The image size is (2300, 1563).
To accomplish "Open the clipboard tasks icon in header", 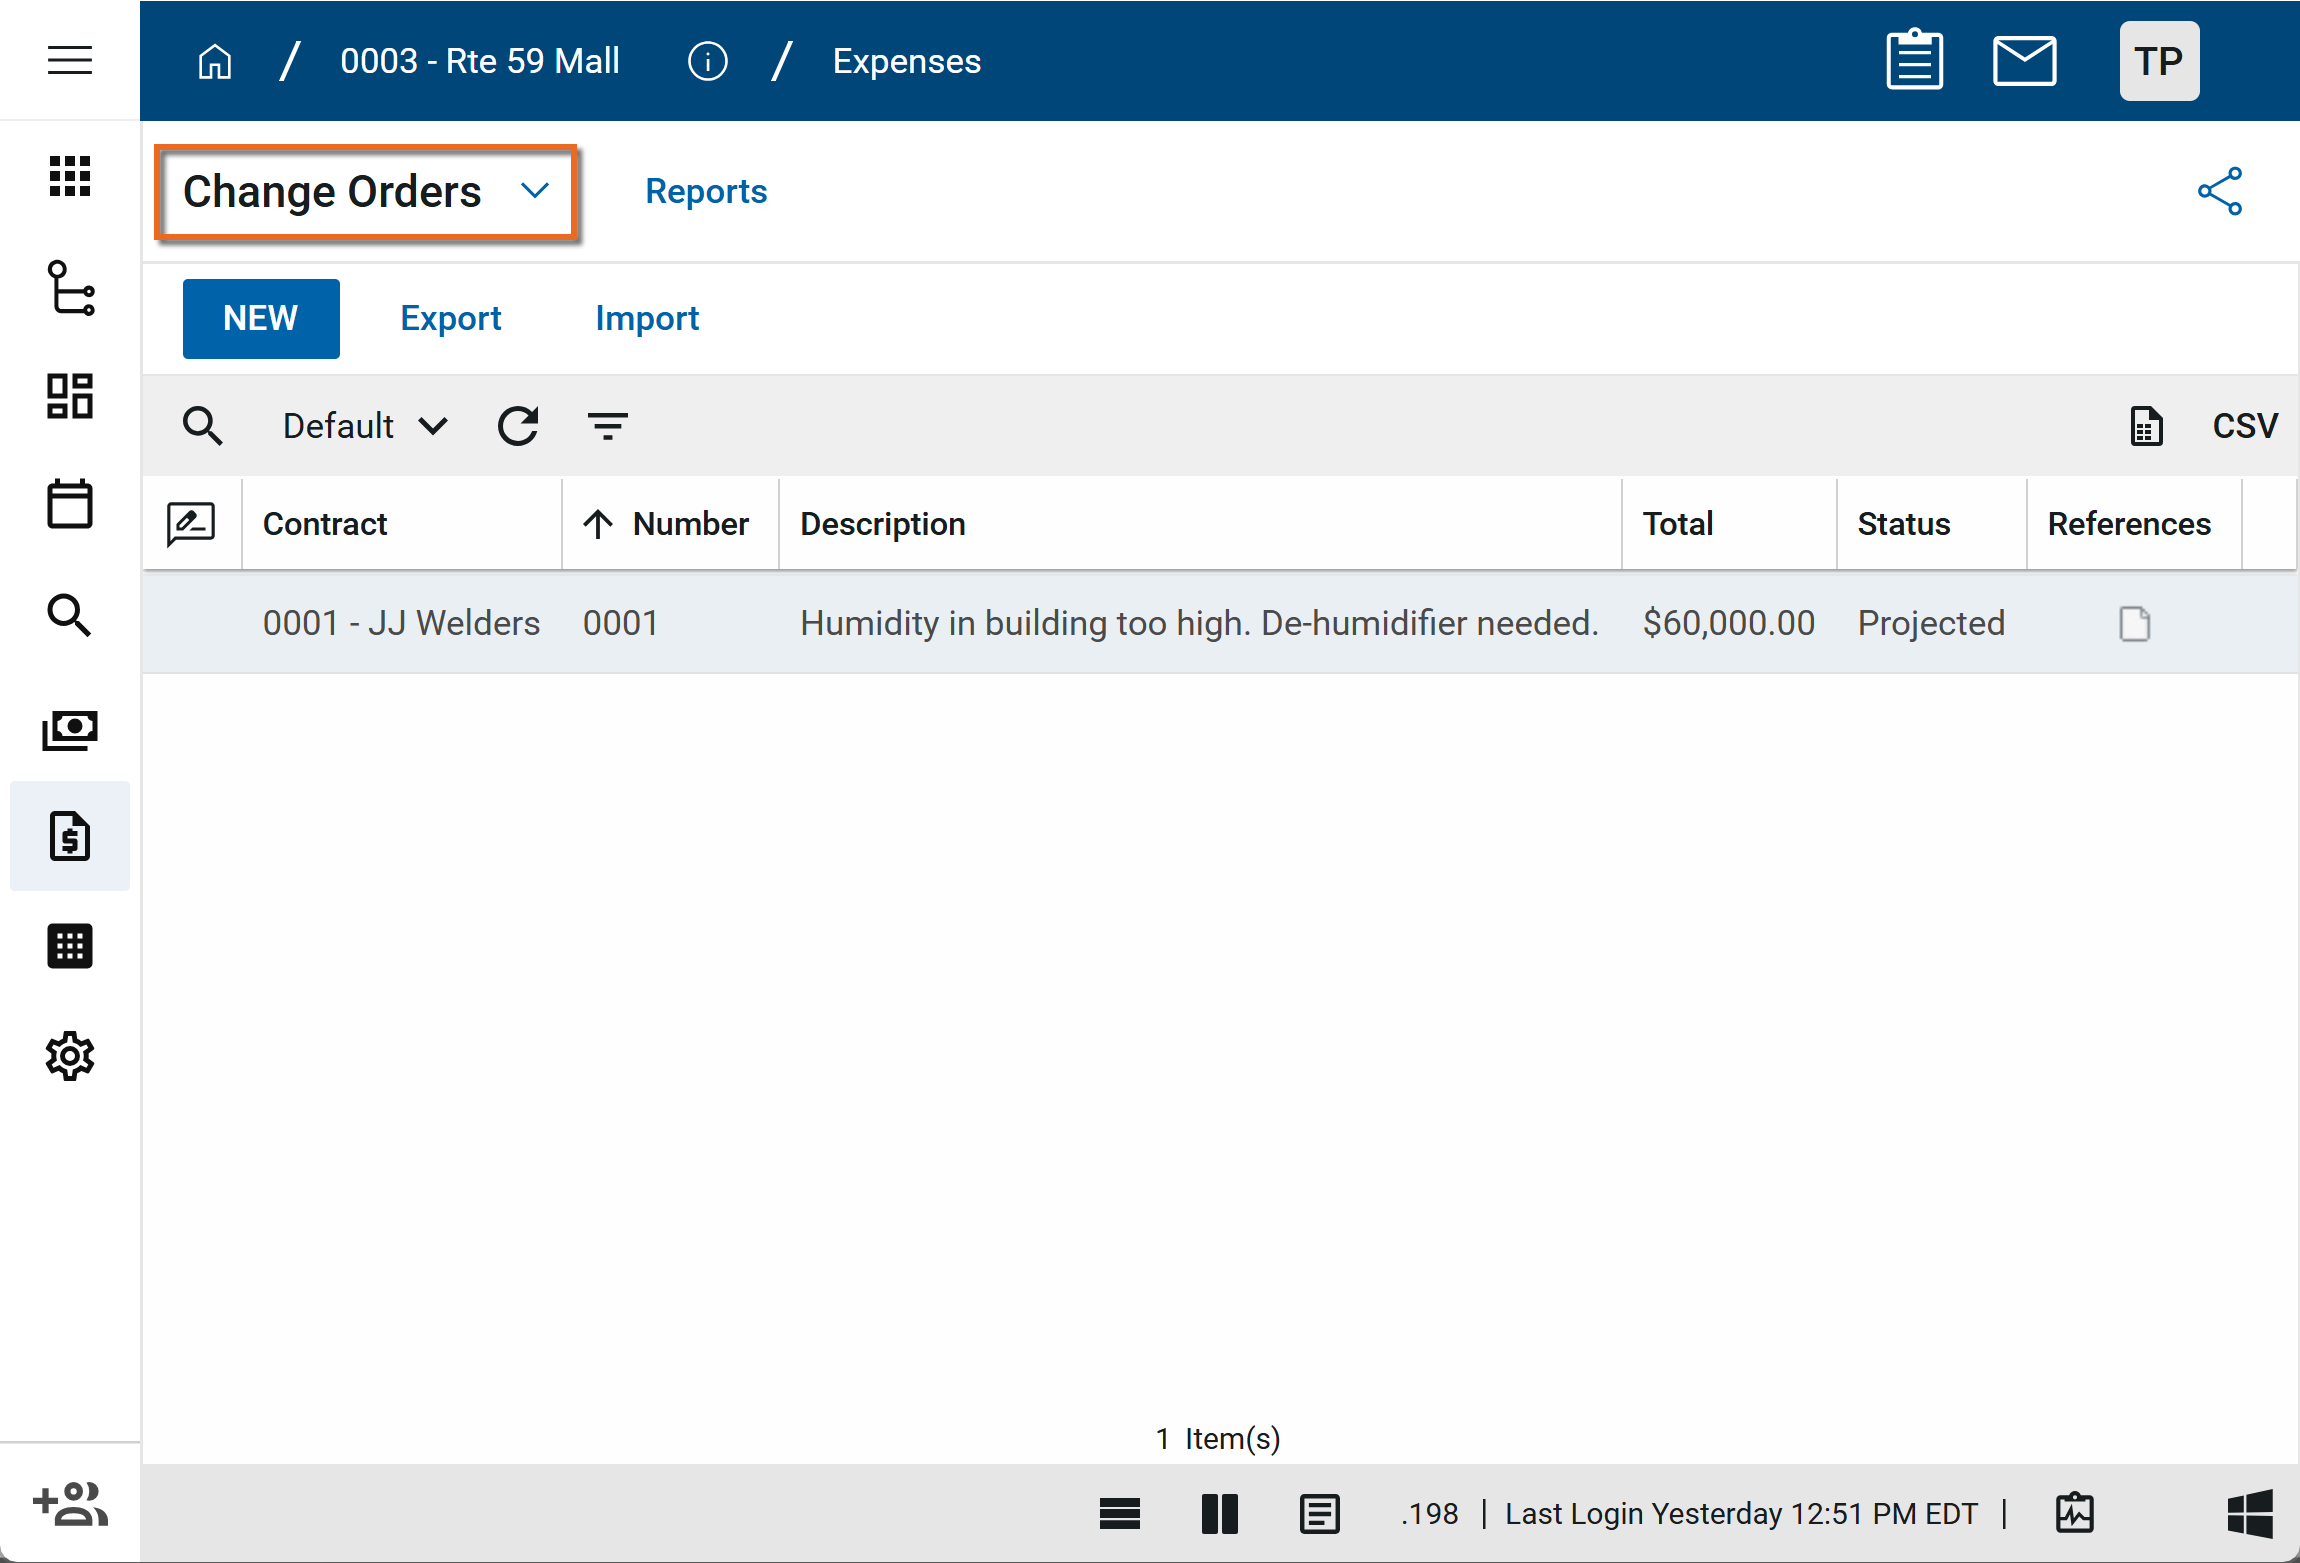I will 1914,60.
